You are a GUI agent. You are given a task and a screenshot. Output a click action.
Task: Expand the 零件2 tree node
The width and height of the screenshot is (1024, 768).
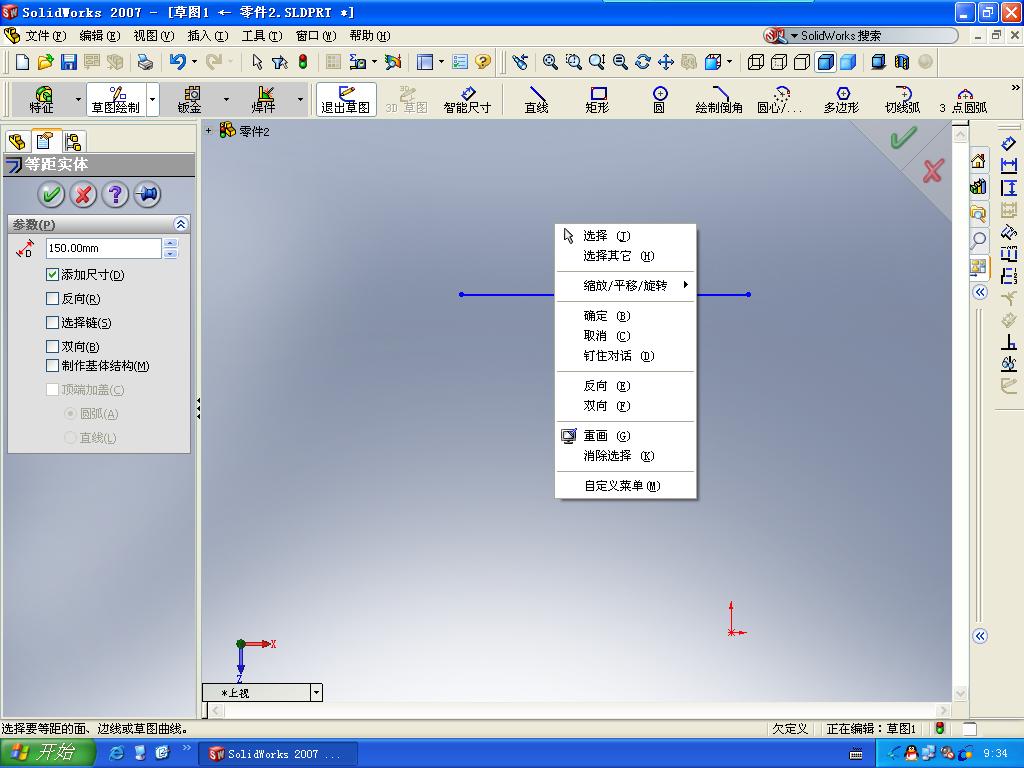point(208,131)
